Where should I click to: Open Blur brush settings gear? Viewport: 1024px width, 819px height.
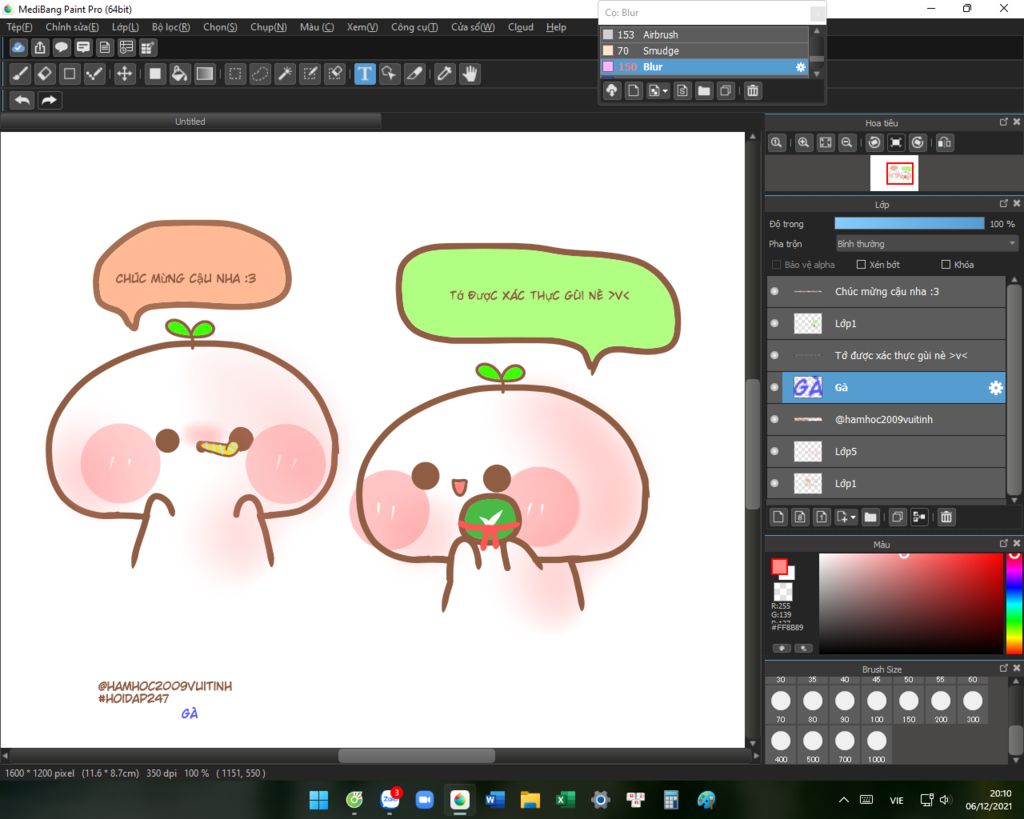tap(801, 67)
